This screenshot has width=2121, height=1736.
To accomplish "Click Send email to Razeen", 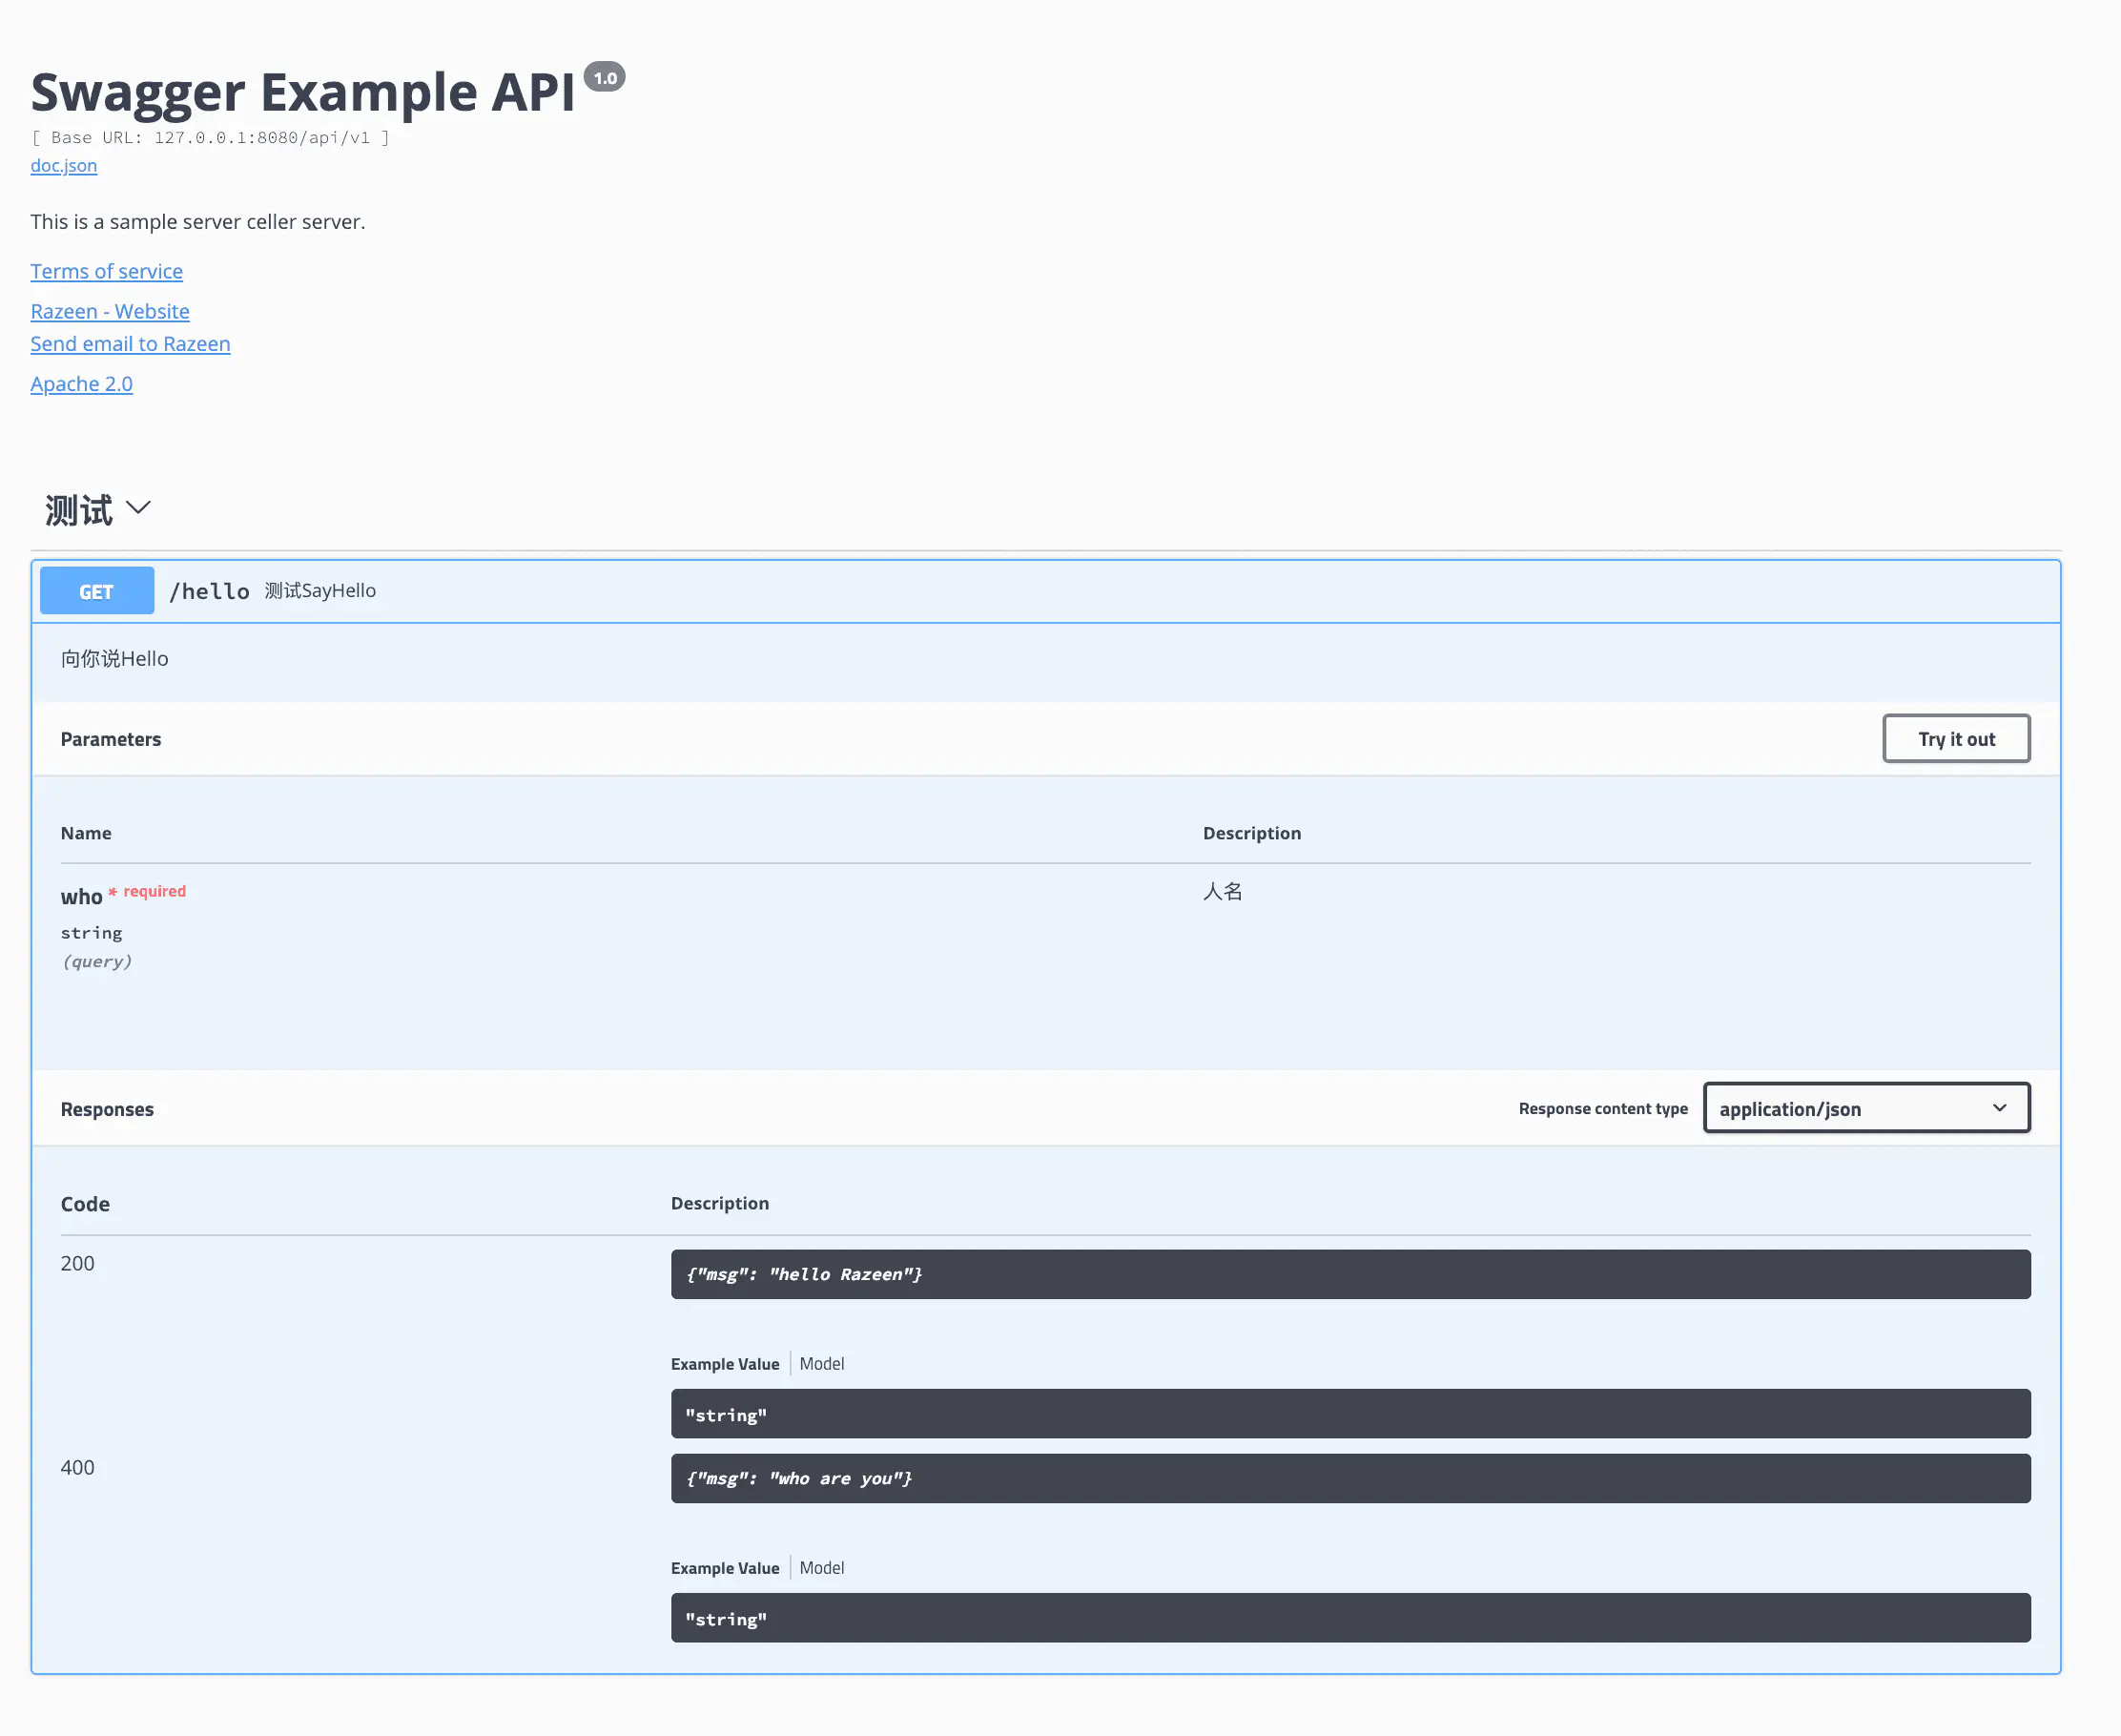I will pyautogui.click(x=130, y=344).
